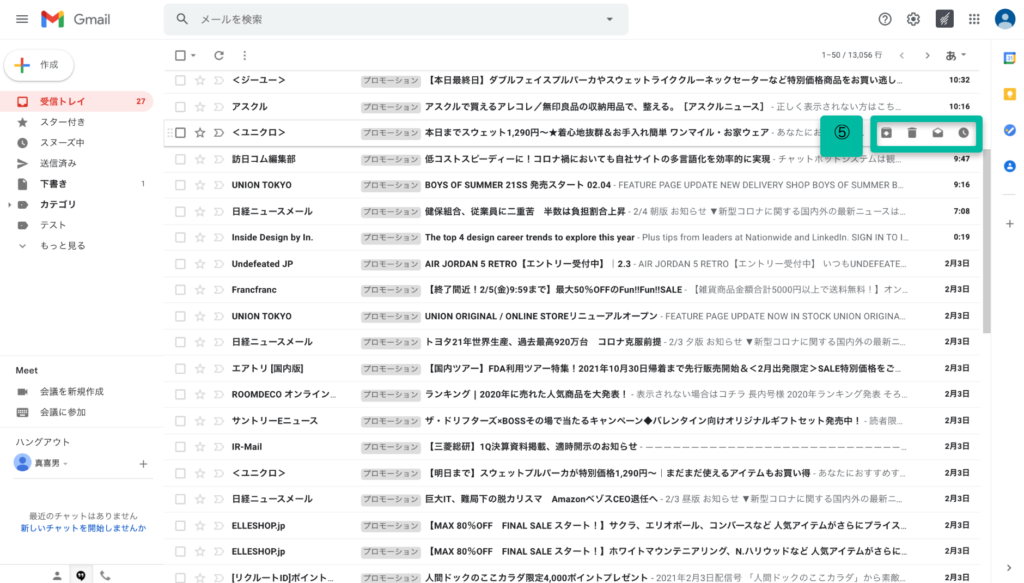Open Google Calendar in side panel
Viewport: 1024px width, 583px height.
[x=1009, y=57]
